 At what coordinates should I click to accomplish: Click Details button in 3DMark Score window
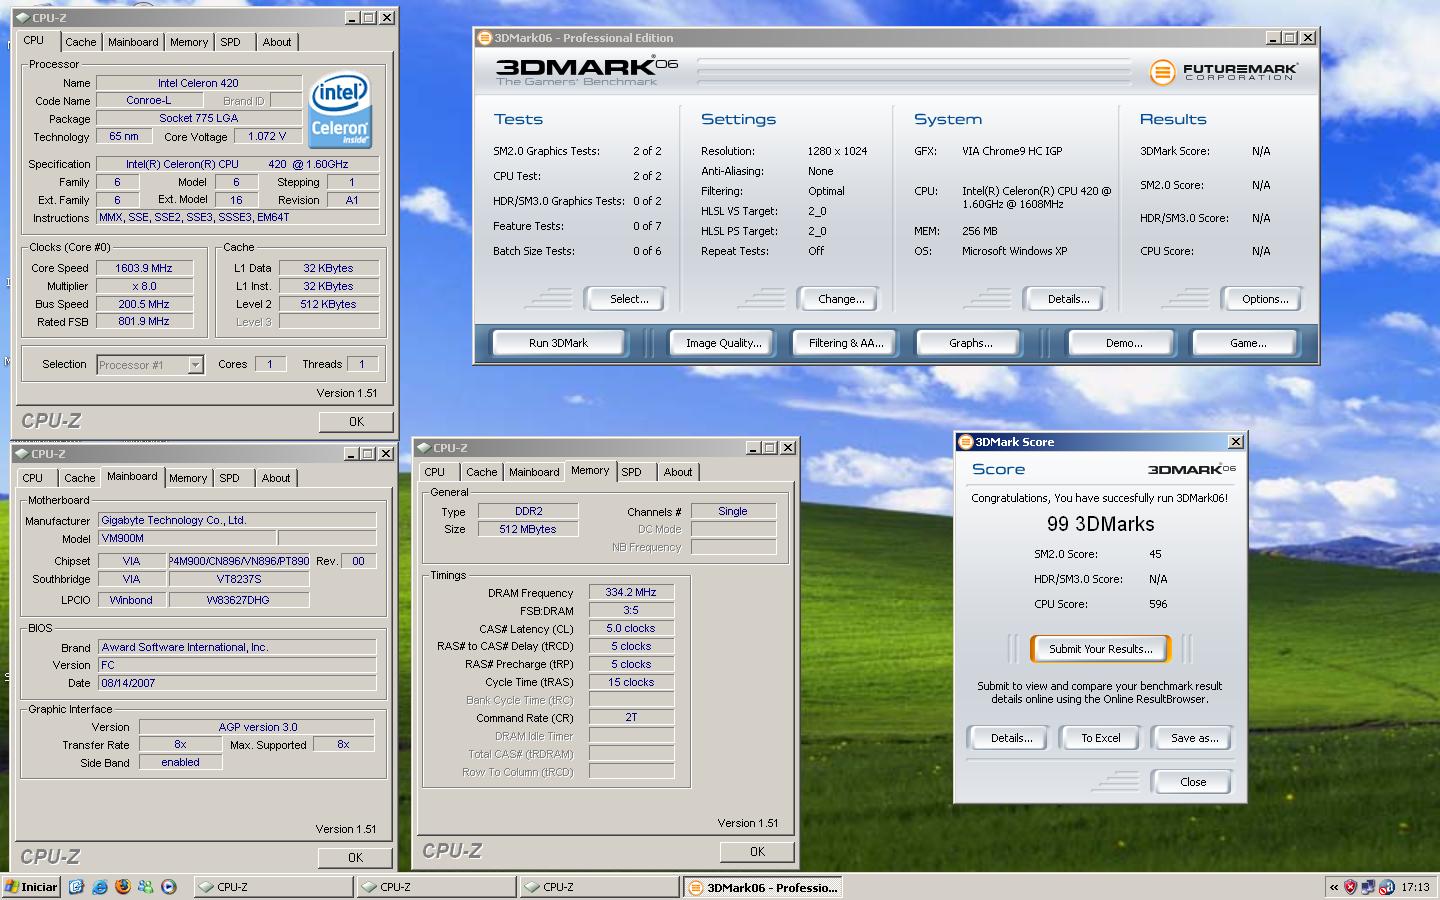point(1011,738)
